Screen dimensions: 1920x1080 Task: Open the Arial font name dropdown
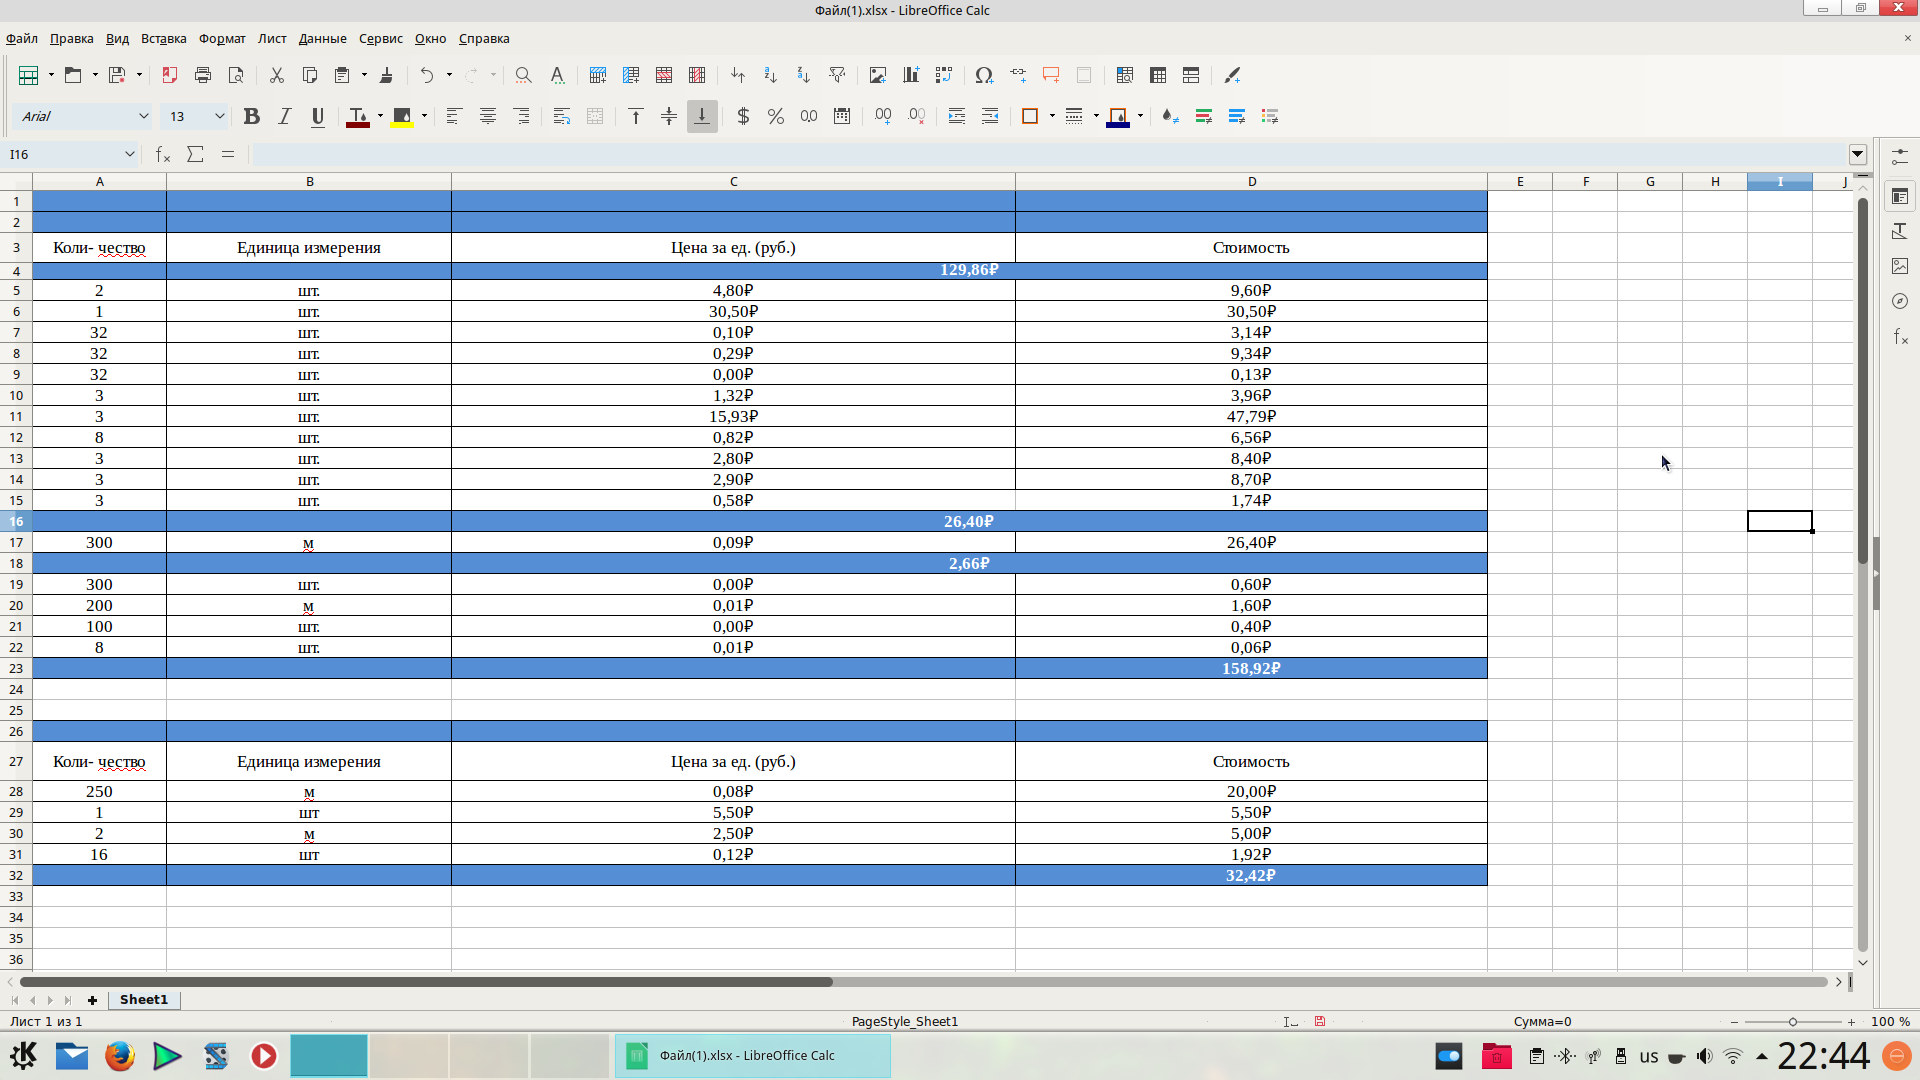[x=143, y=116]
